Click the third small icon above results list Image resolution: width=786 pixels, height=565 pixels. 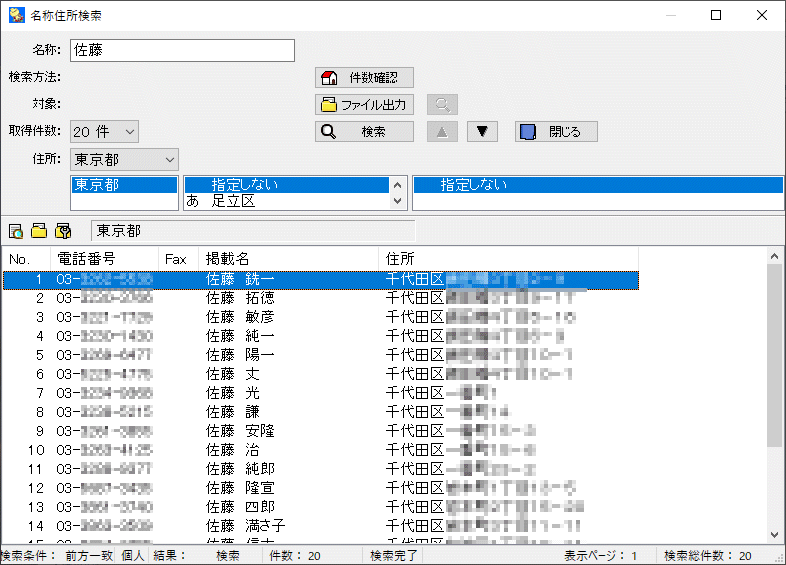pos(63,231)
